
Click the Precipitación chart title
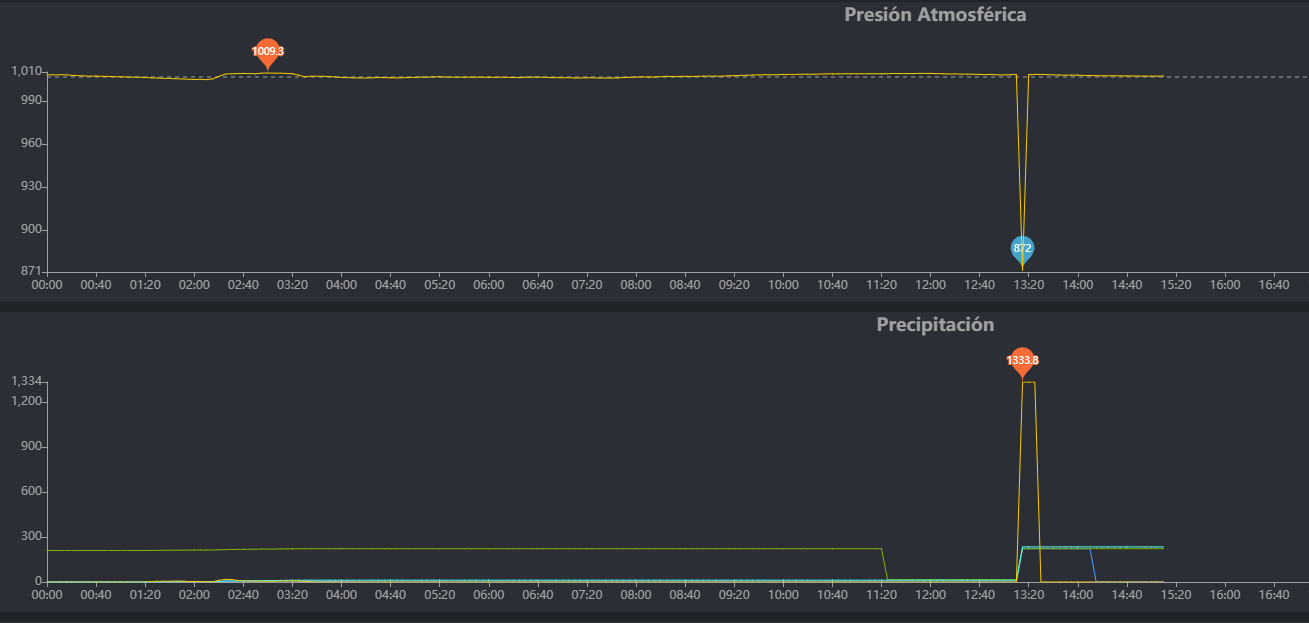click(x=935, y=325)
